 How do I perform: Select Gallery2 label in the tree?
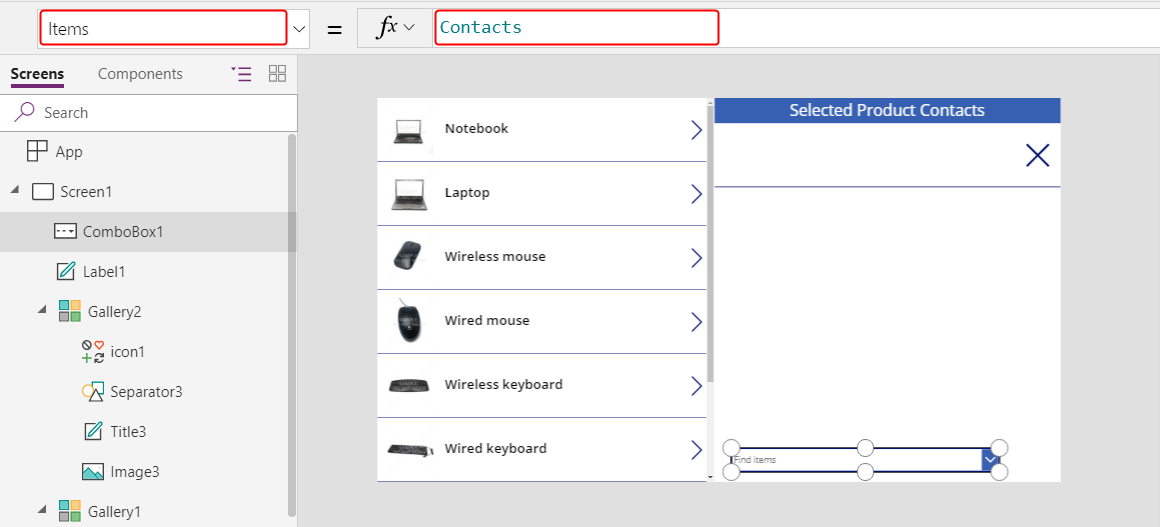pyautogui.click(x=115, y=312)
